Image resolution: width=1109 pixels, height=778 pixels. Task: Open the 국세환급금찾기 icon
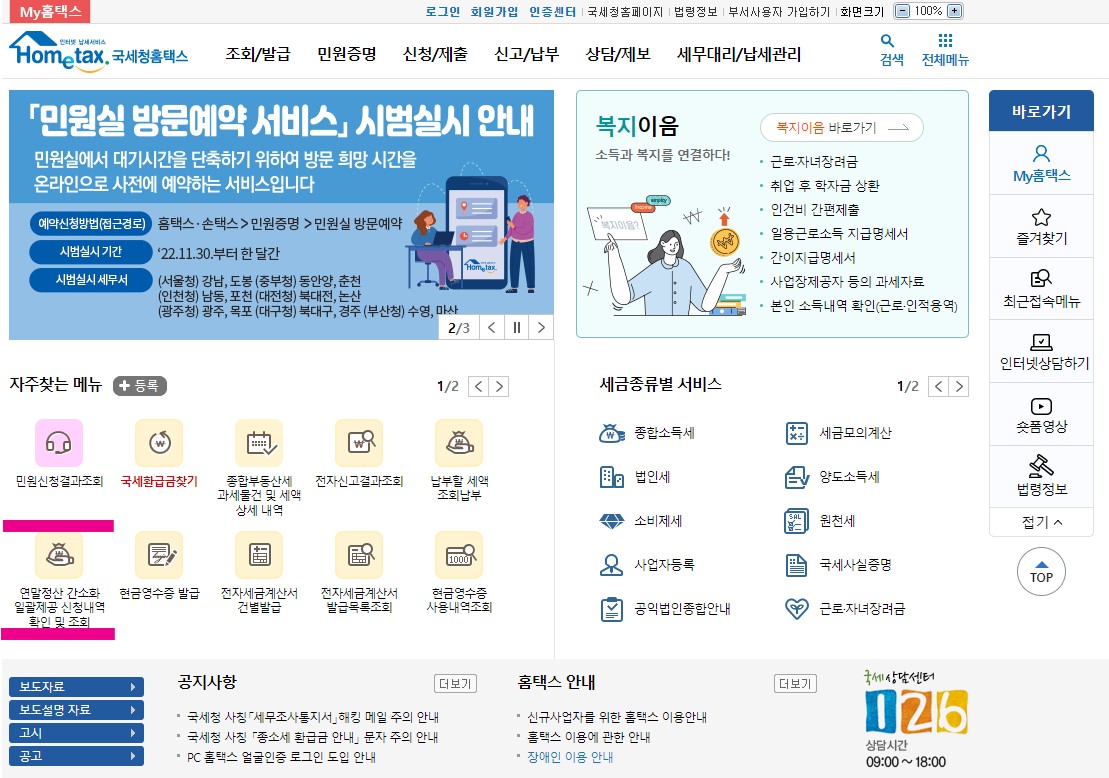[159, 443]
